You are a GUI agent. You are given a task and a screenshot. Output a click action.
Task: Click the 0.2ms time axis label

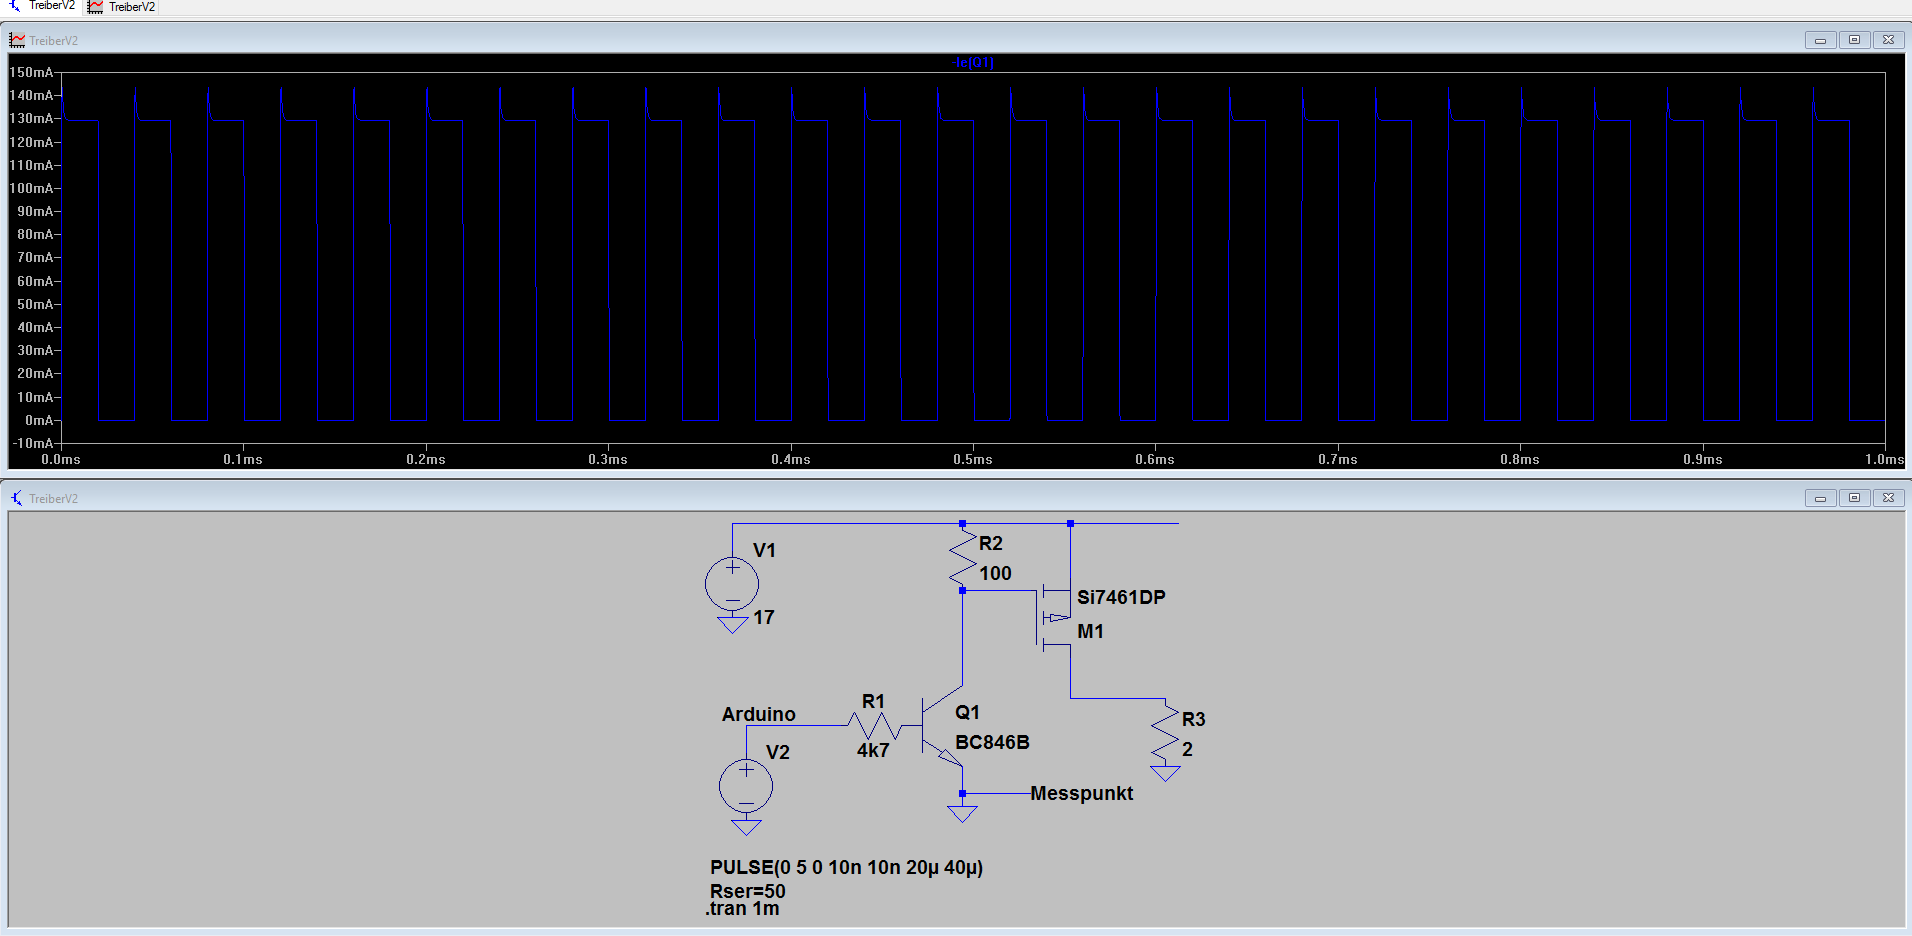pos(425,459)
